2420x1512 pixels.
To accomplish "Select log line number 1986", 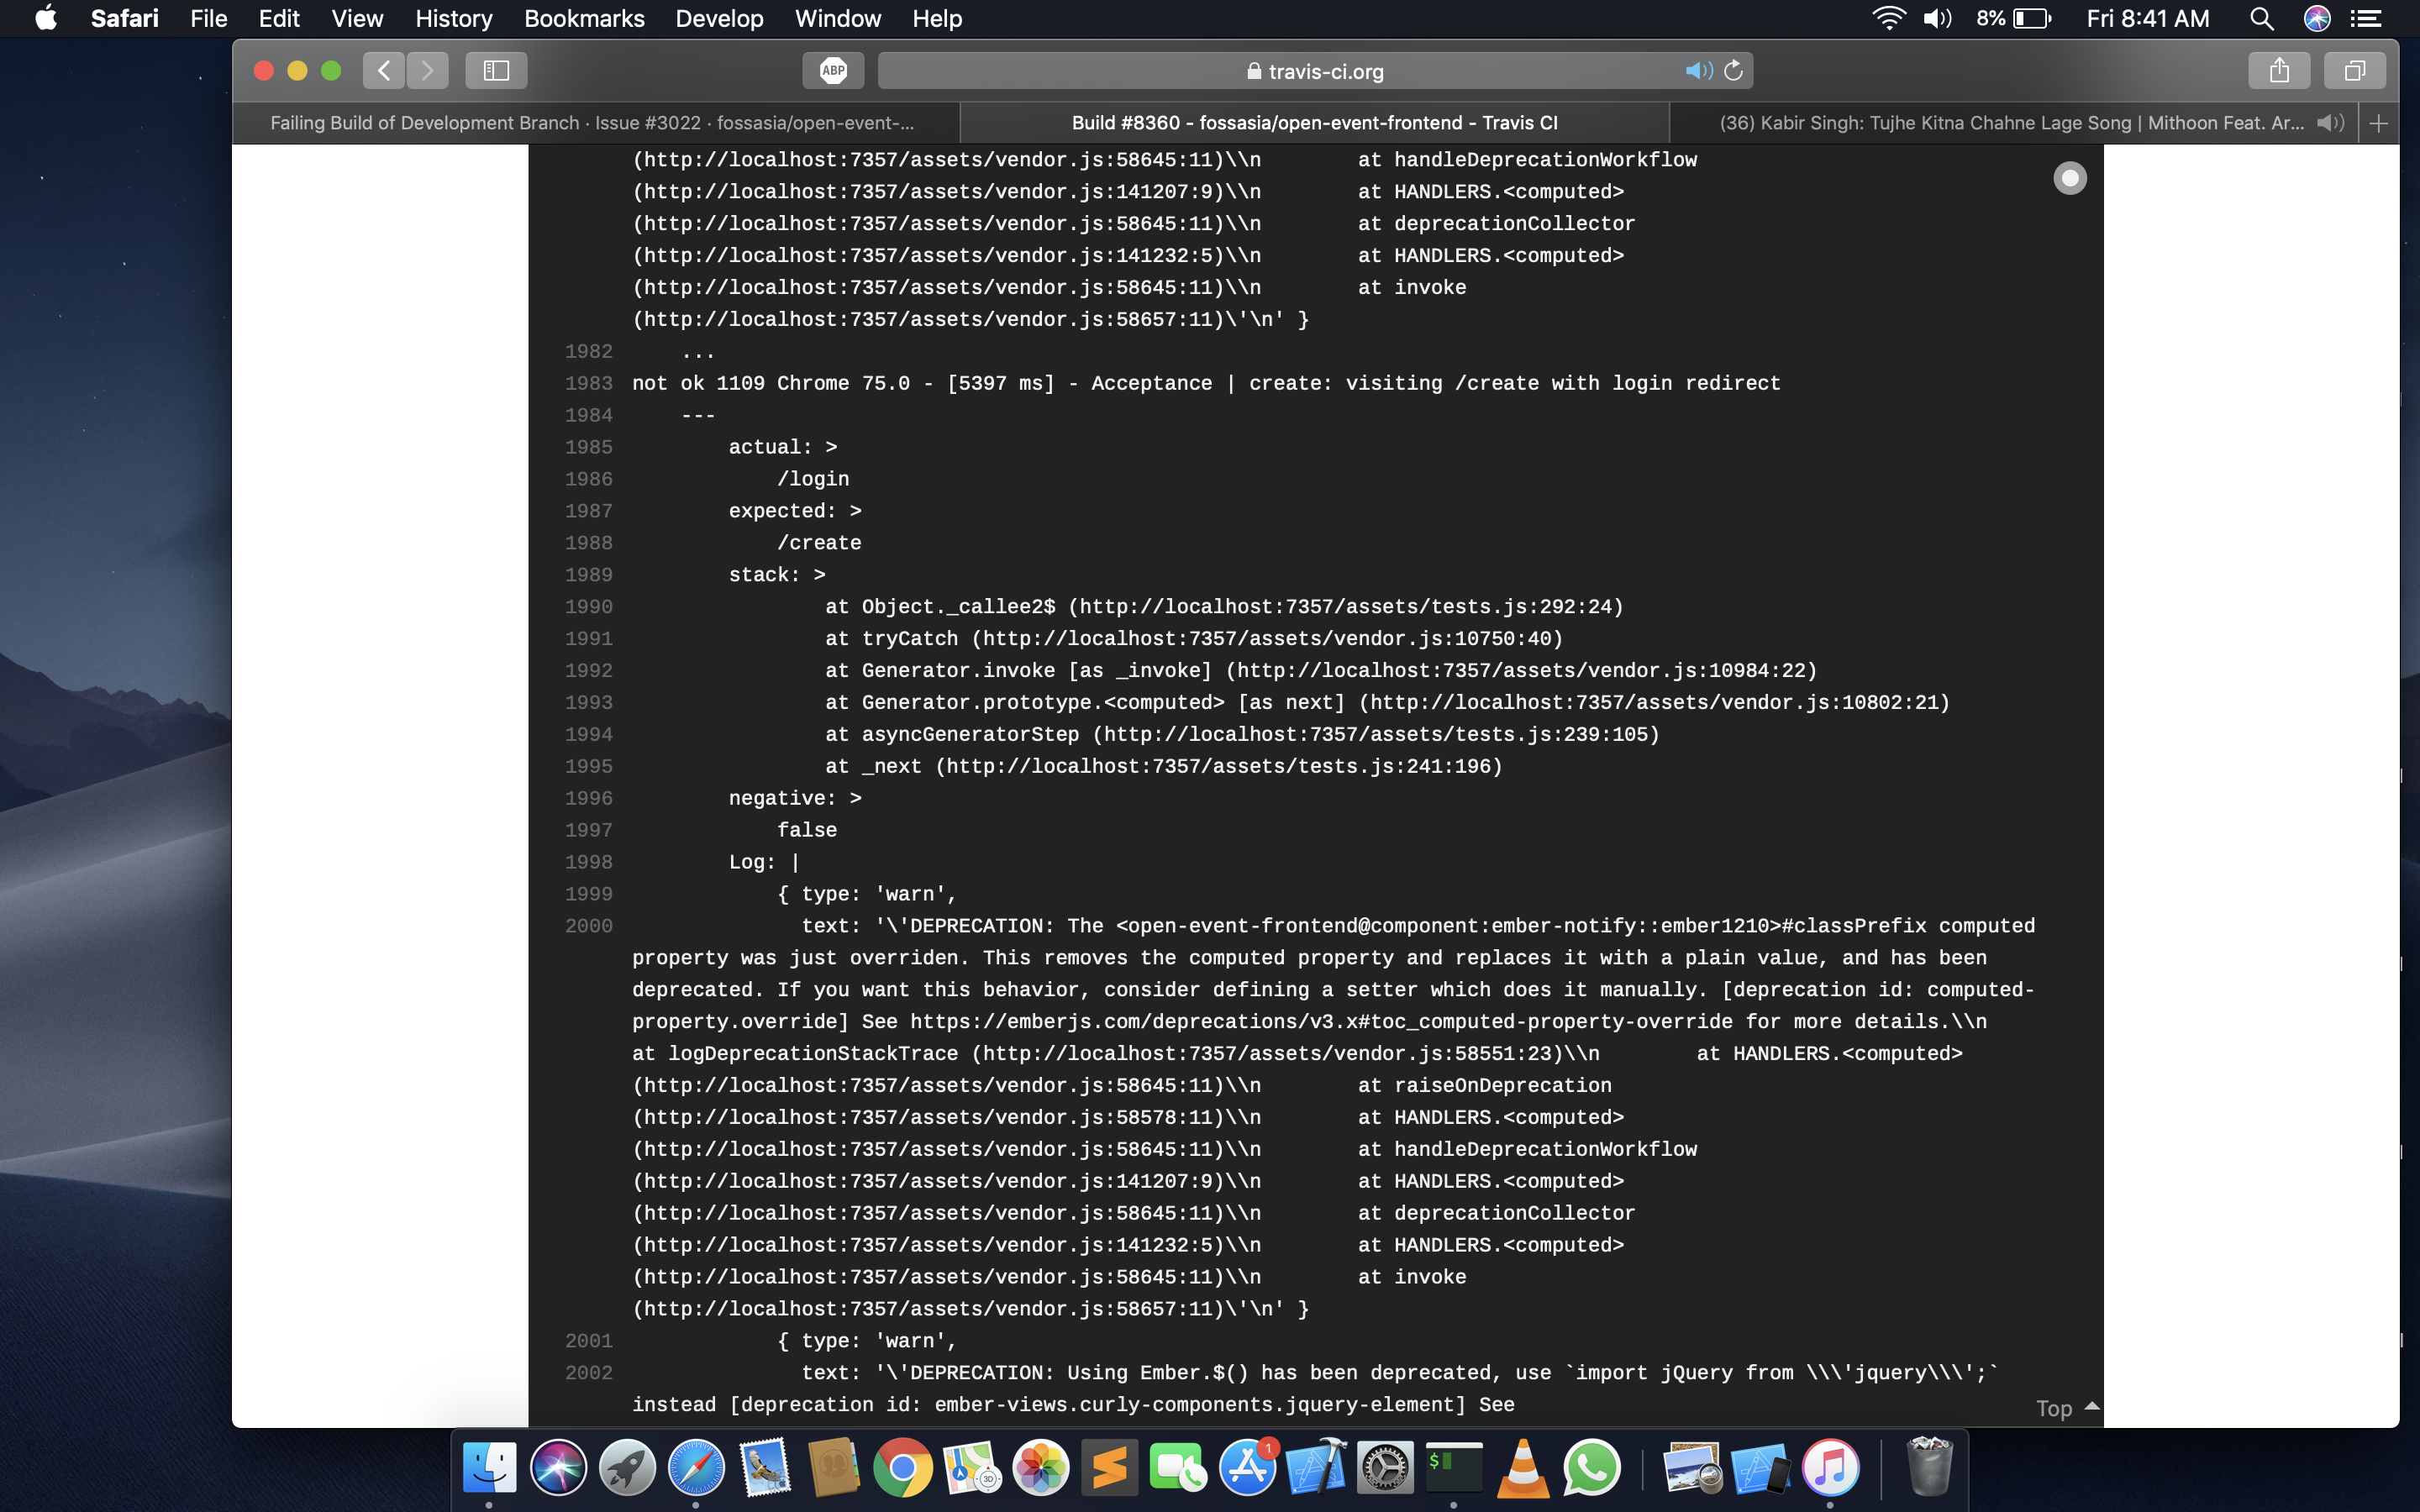I will coord(589,479).
